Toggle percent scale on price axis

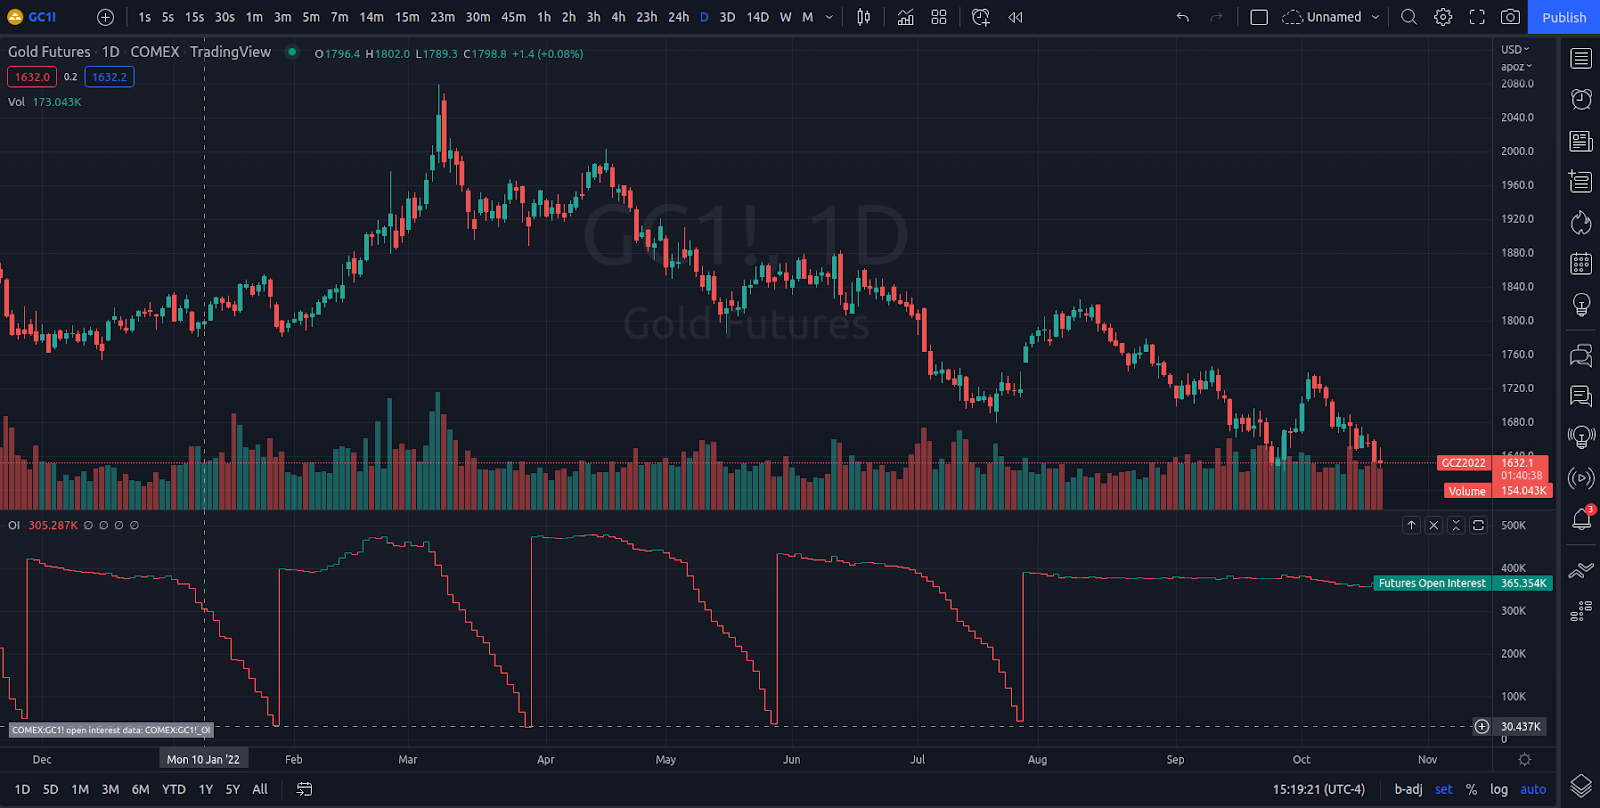click(x=1471, y=789)
